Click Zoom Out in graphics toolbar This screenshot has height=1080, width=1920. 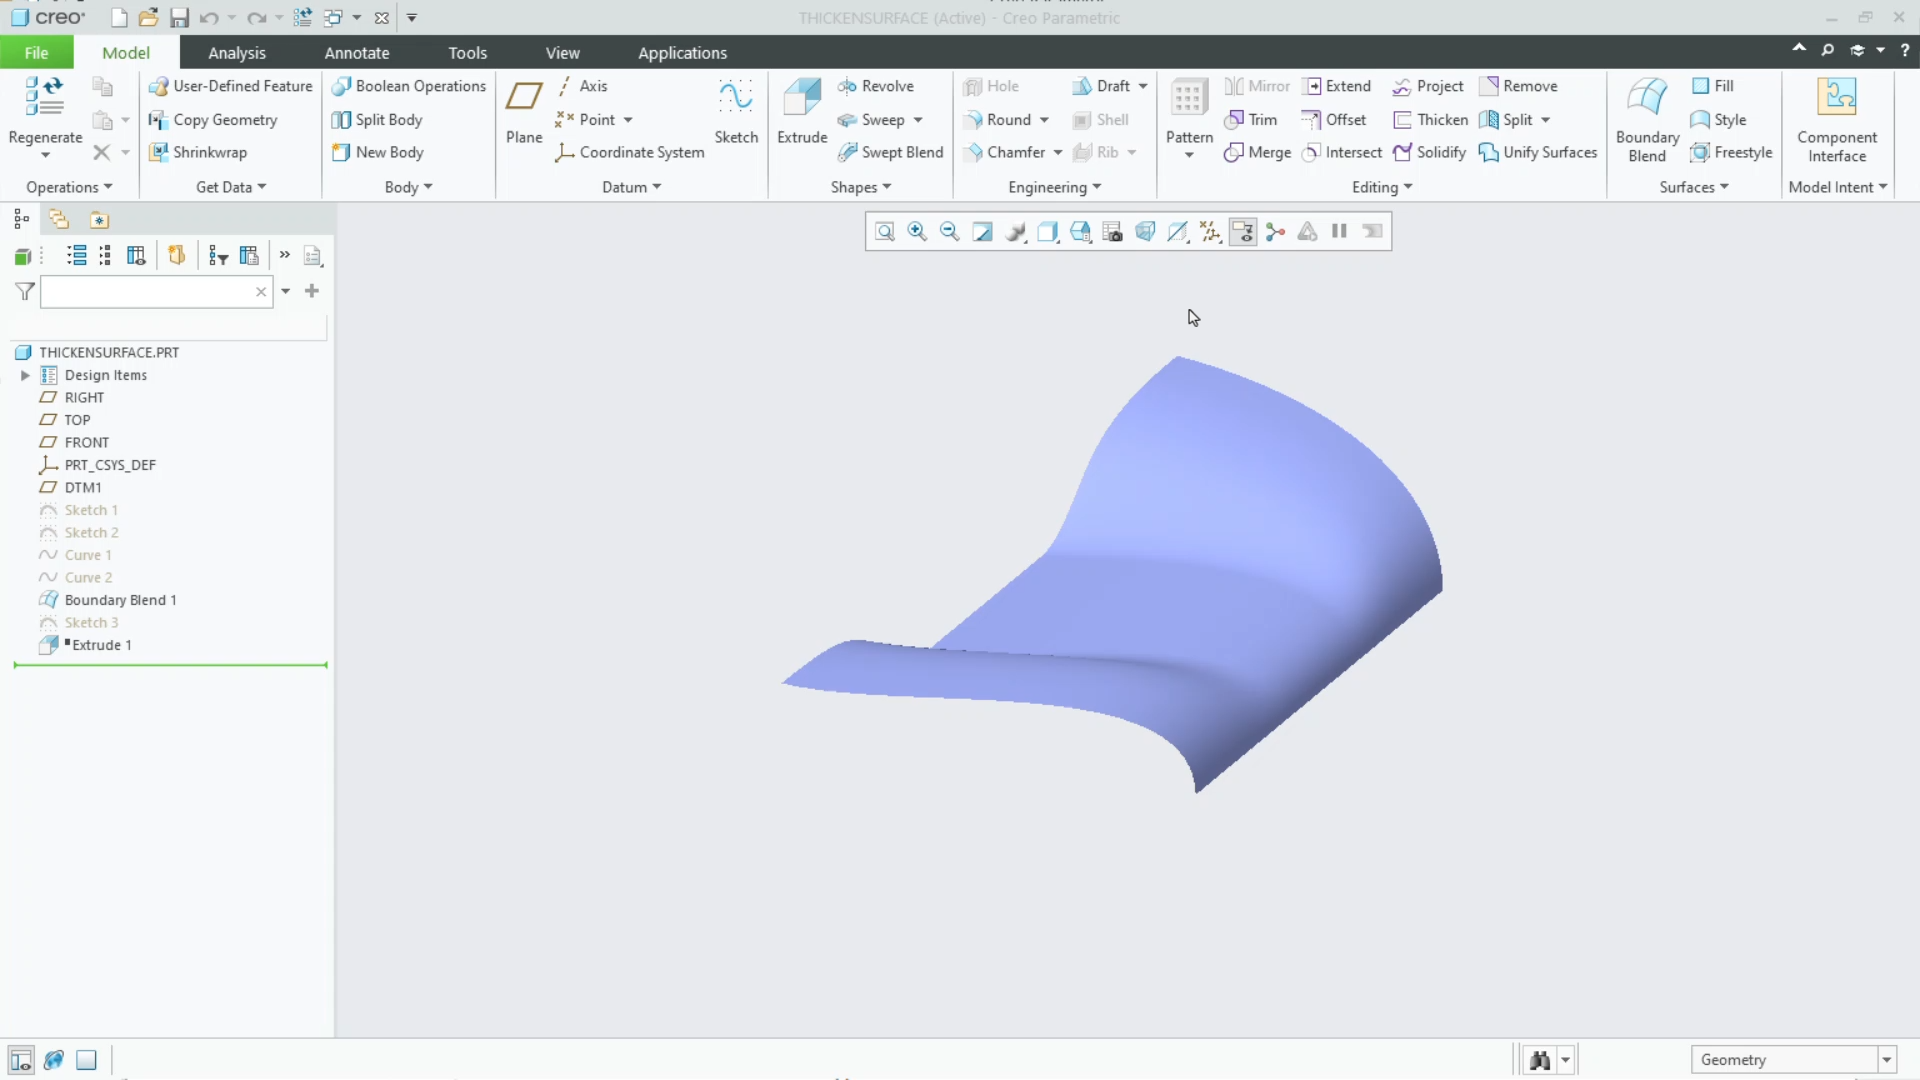coord(949,232)
